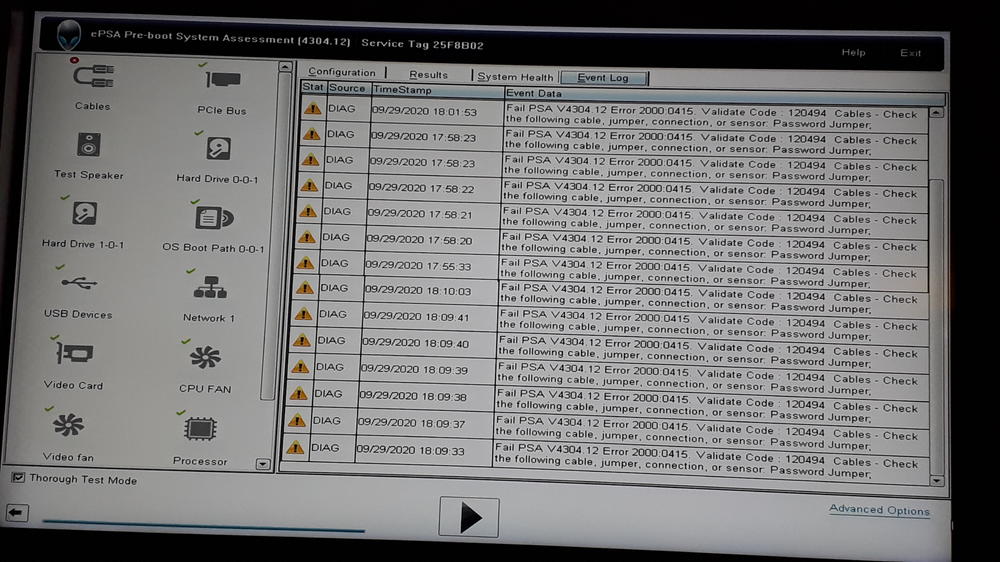The width and height of the screenshot is (1000, 562).
Task: Switch to the Configuration tab
Action: tap(341, 73)
